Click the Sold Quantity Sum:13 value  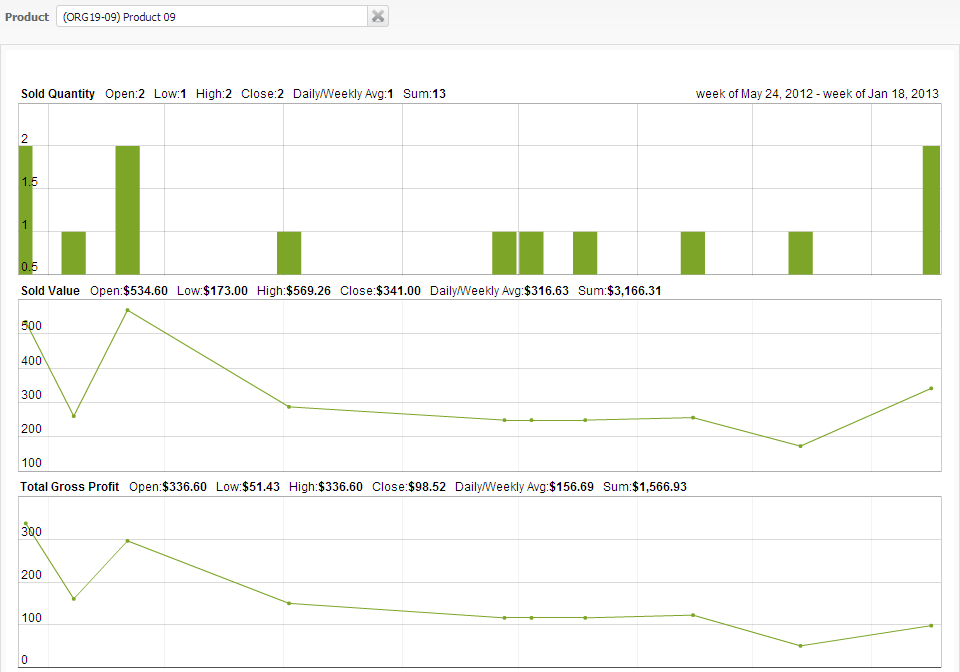(424, 94)
